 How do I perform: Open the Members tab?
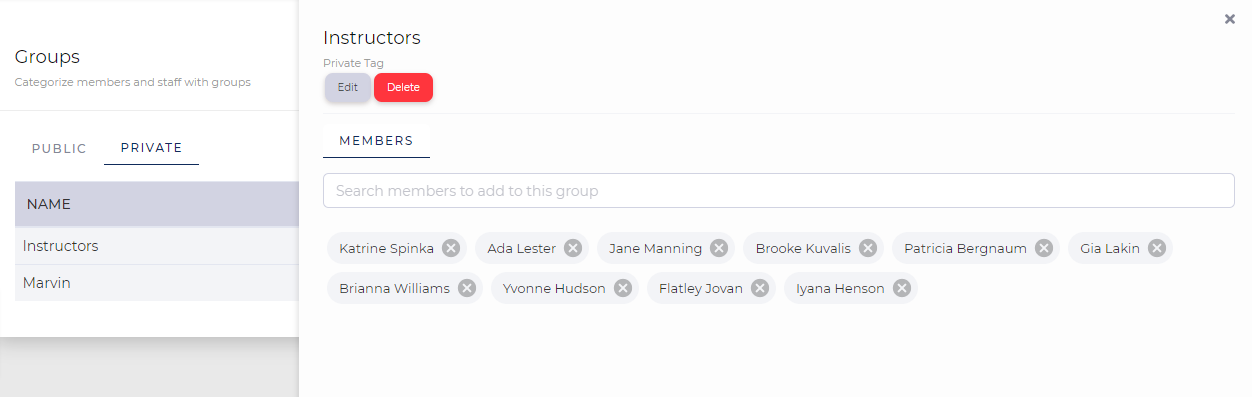376,141
